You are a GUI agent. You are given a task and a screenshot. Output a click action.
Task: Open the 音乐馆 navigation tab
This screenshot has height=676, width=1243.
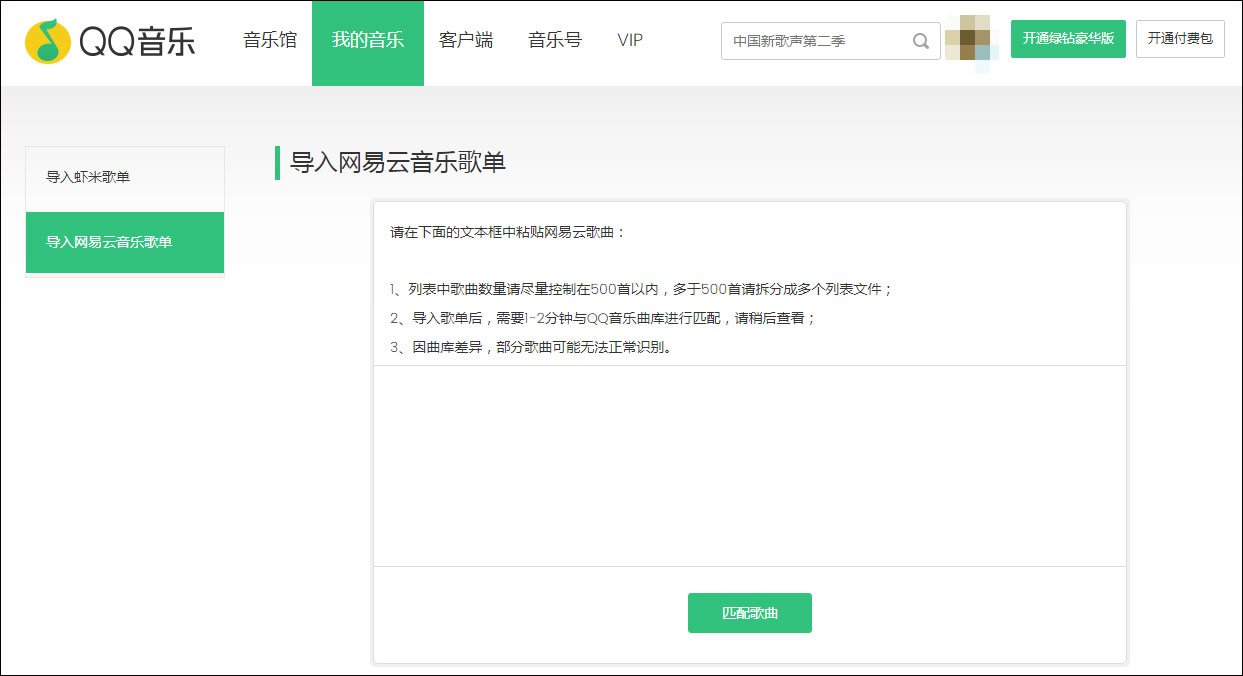coord(270,41)
